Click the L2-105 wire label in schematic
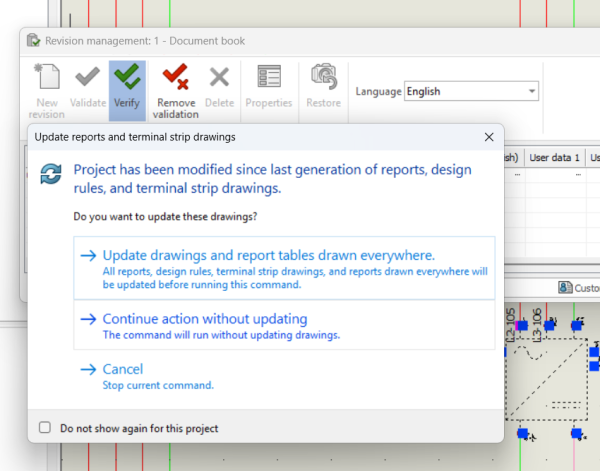 [x=510, y=324]
